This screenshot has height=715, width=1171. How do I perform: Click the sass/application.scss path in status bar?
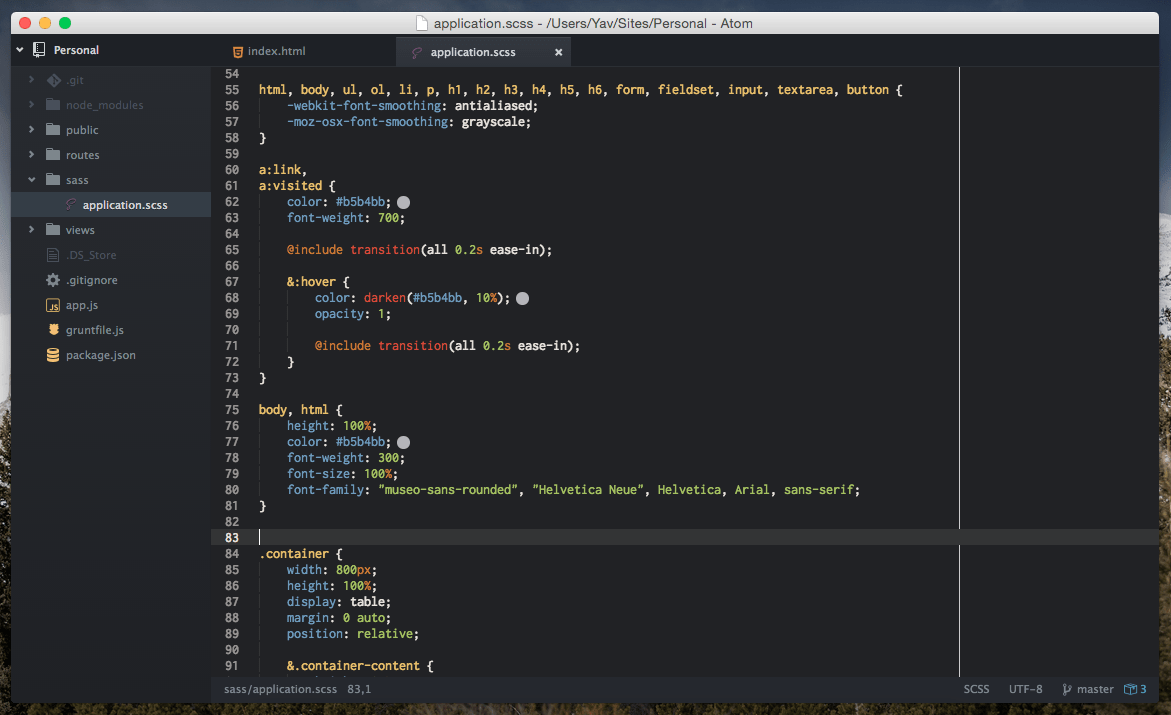(280, 689)
